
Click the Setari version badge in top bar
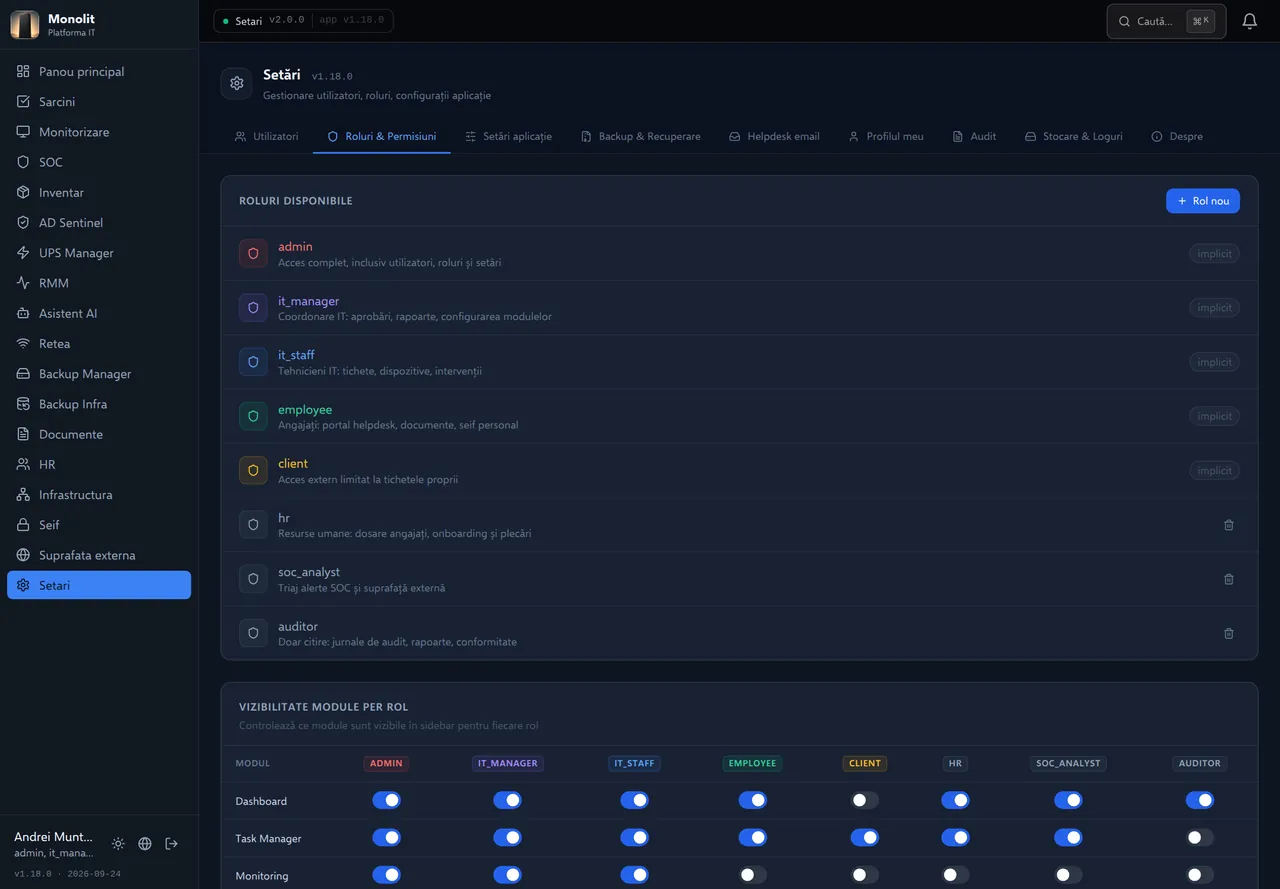click(303, 21)
